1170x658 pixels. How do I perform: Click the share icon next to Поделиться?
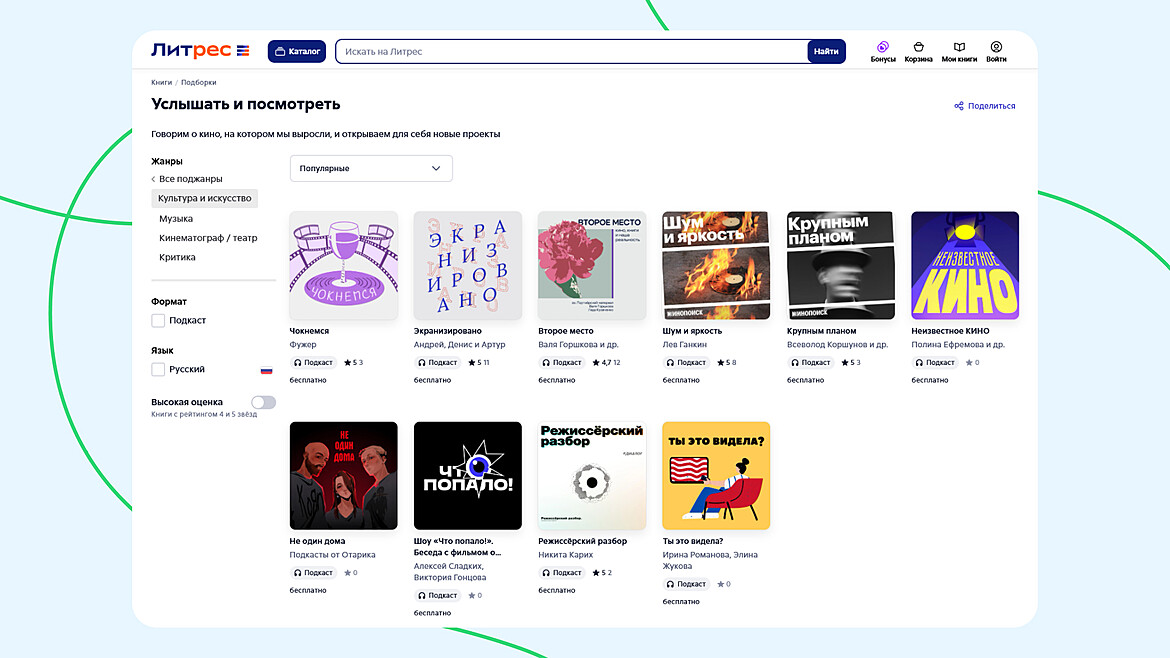point(959,106)
